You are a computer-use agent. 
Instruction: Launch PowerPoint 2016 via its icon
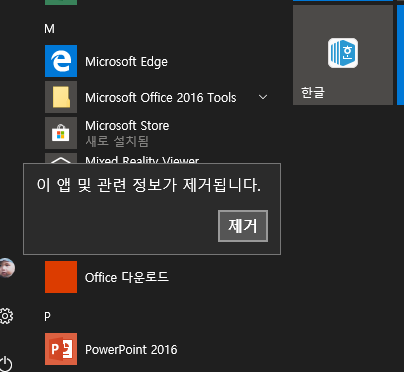pyautogui.click(x=61, y=349)
